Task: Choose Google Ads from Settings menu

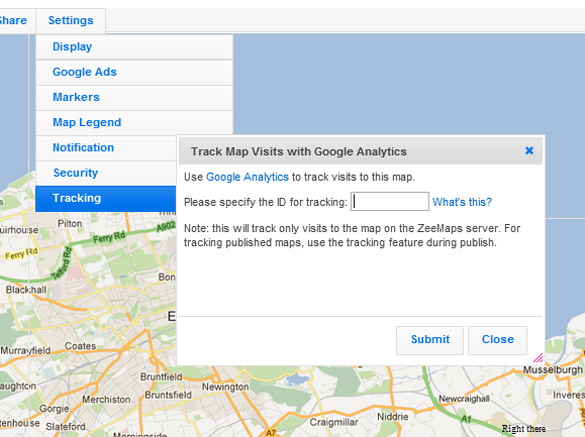Action: point(134,72)
